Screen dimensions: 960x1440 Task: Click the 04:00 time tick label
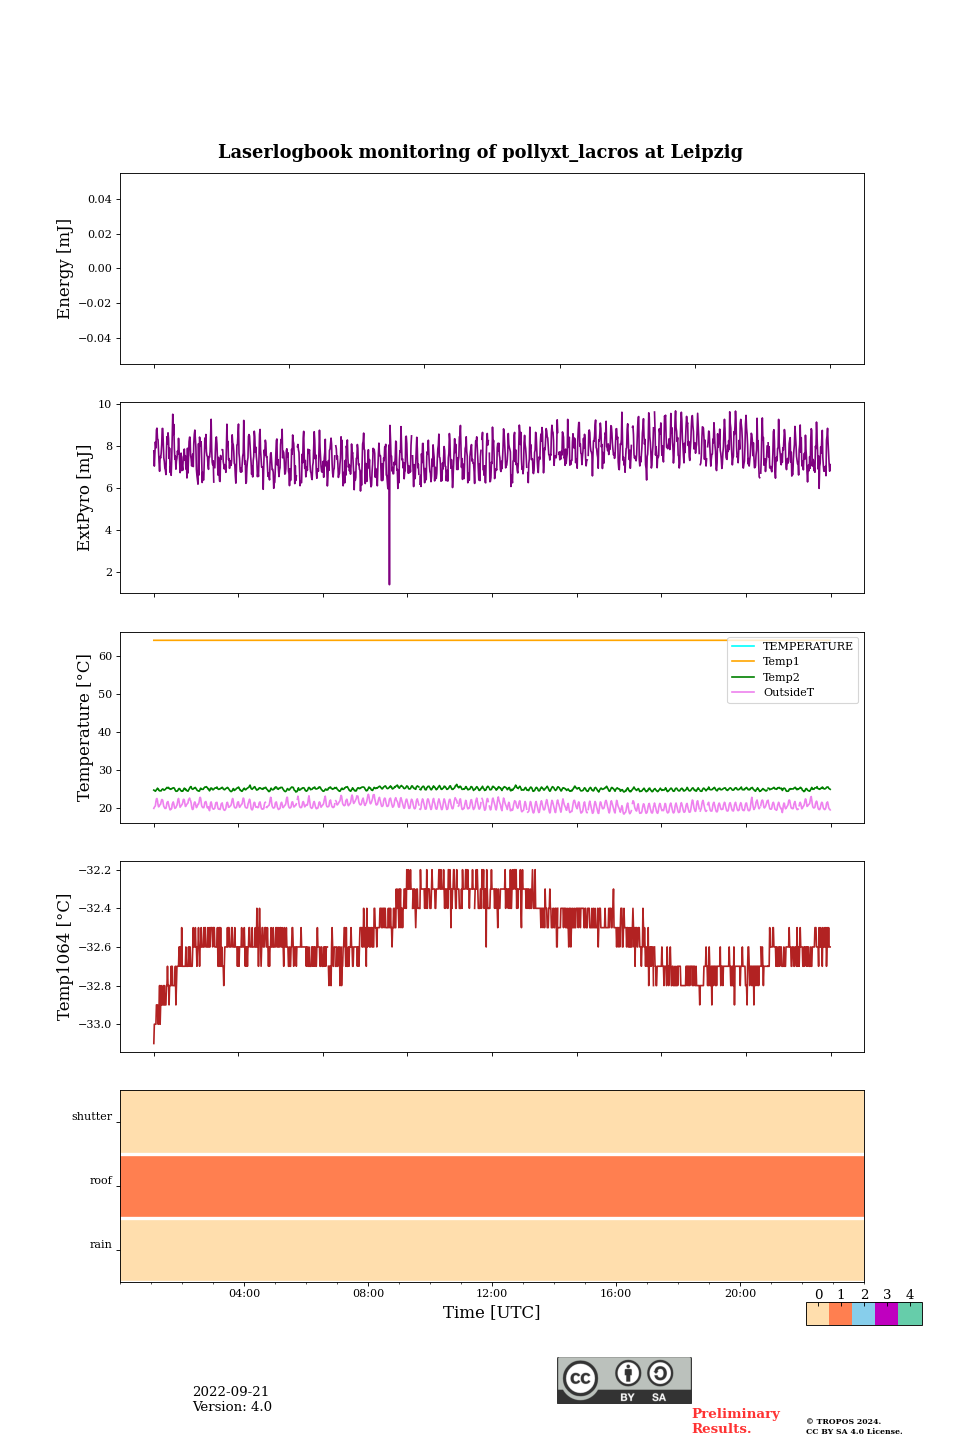click(244, 1293)
